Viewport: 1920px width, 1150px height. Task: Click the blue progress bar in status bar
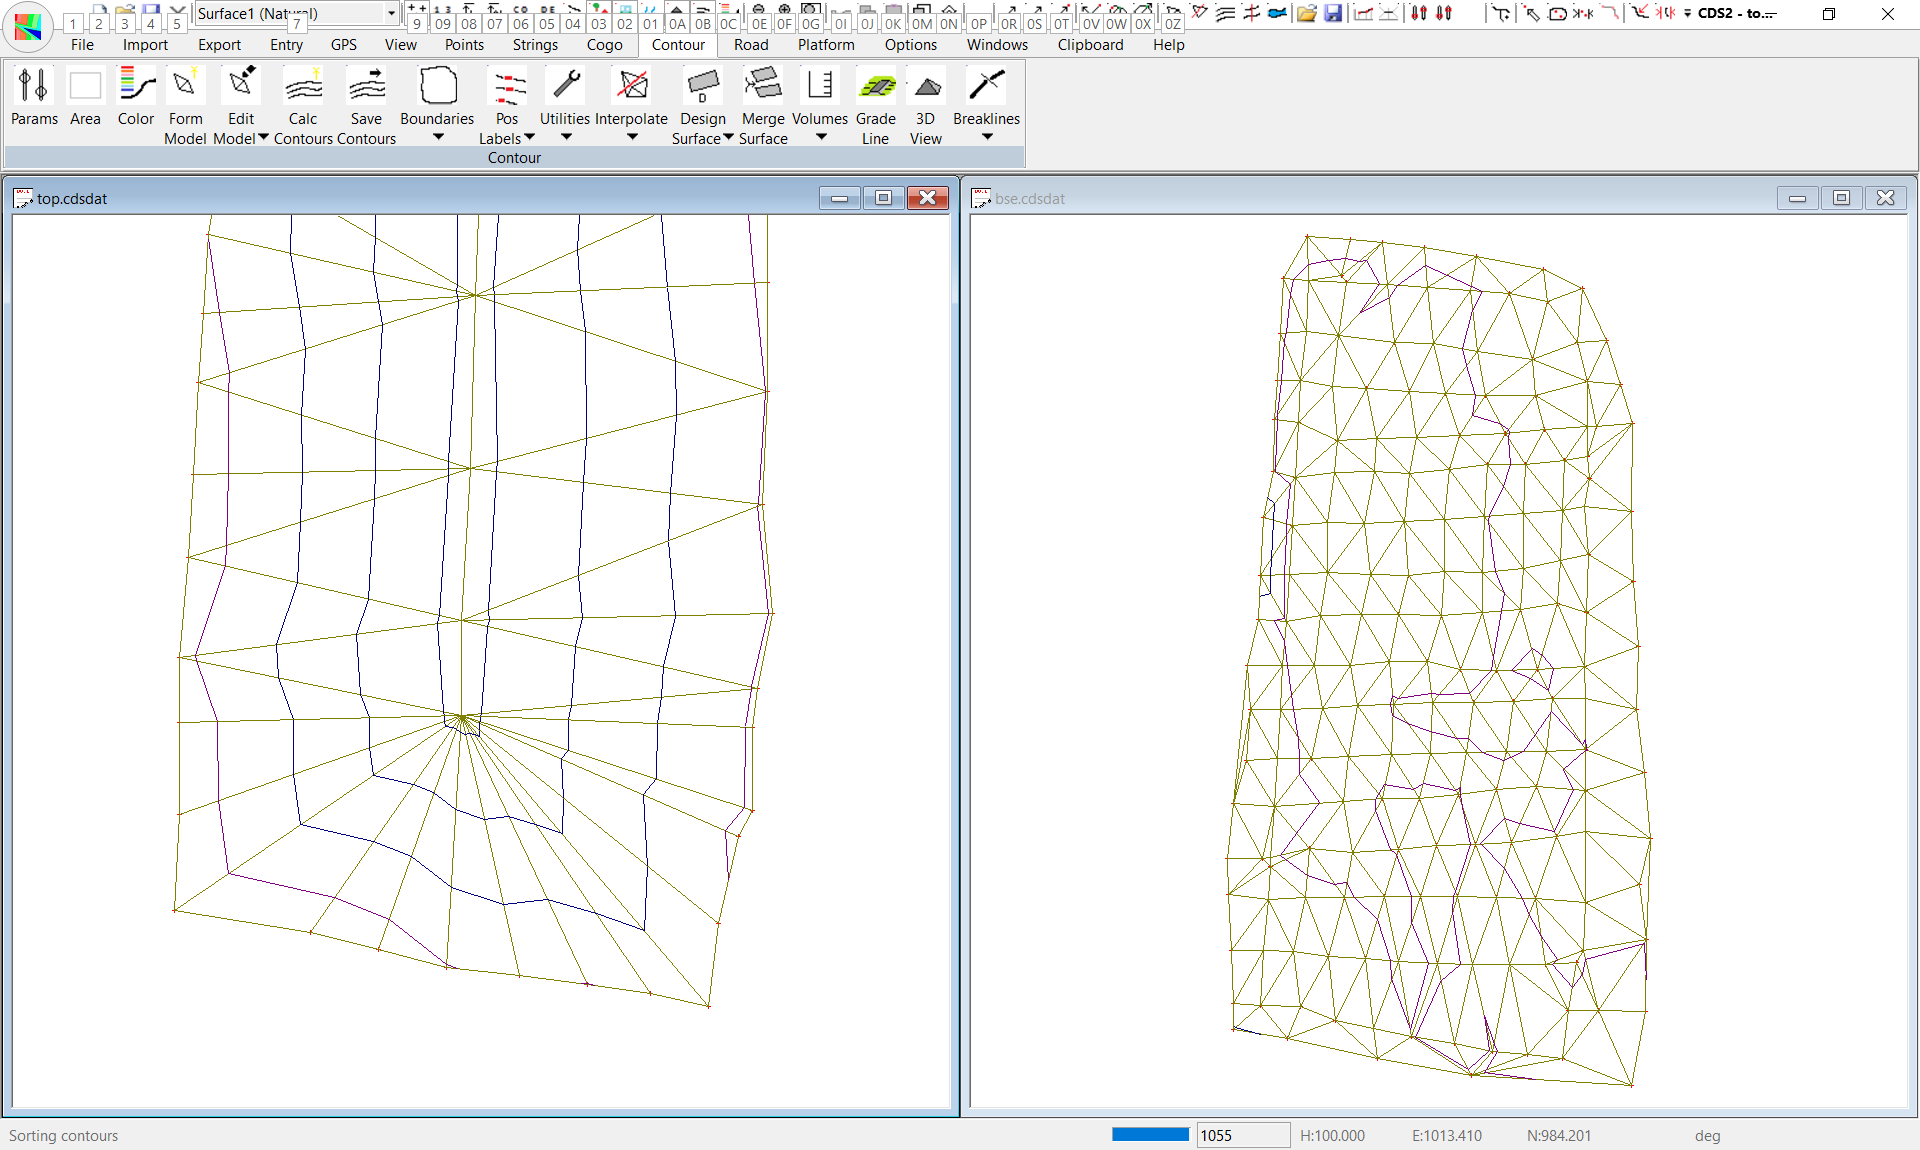1150,1134
